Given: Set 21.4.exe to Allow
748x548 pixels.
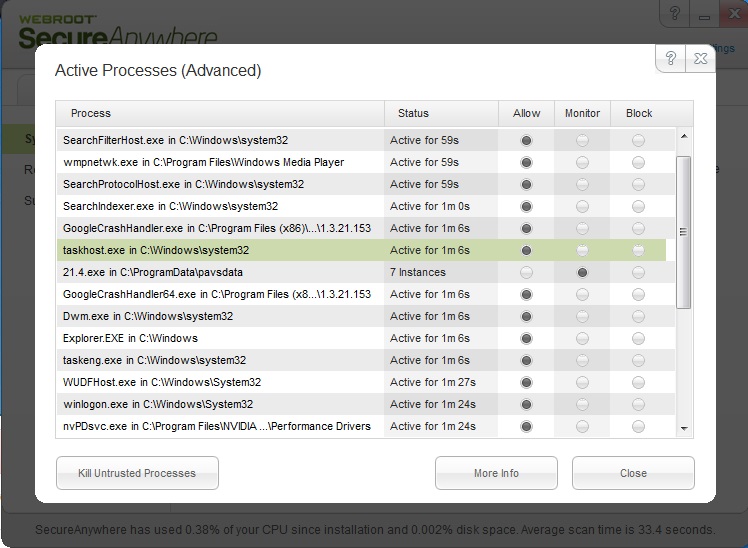Looking at the screenshot, I should (x=526, y=272).
